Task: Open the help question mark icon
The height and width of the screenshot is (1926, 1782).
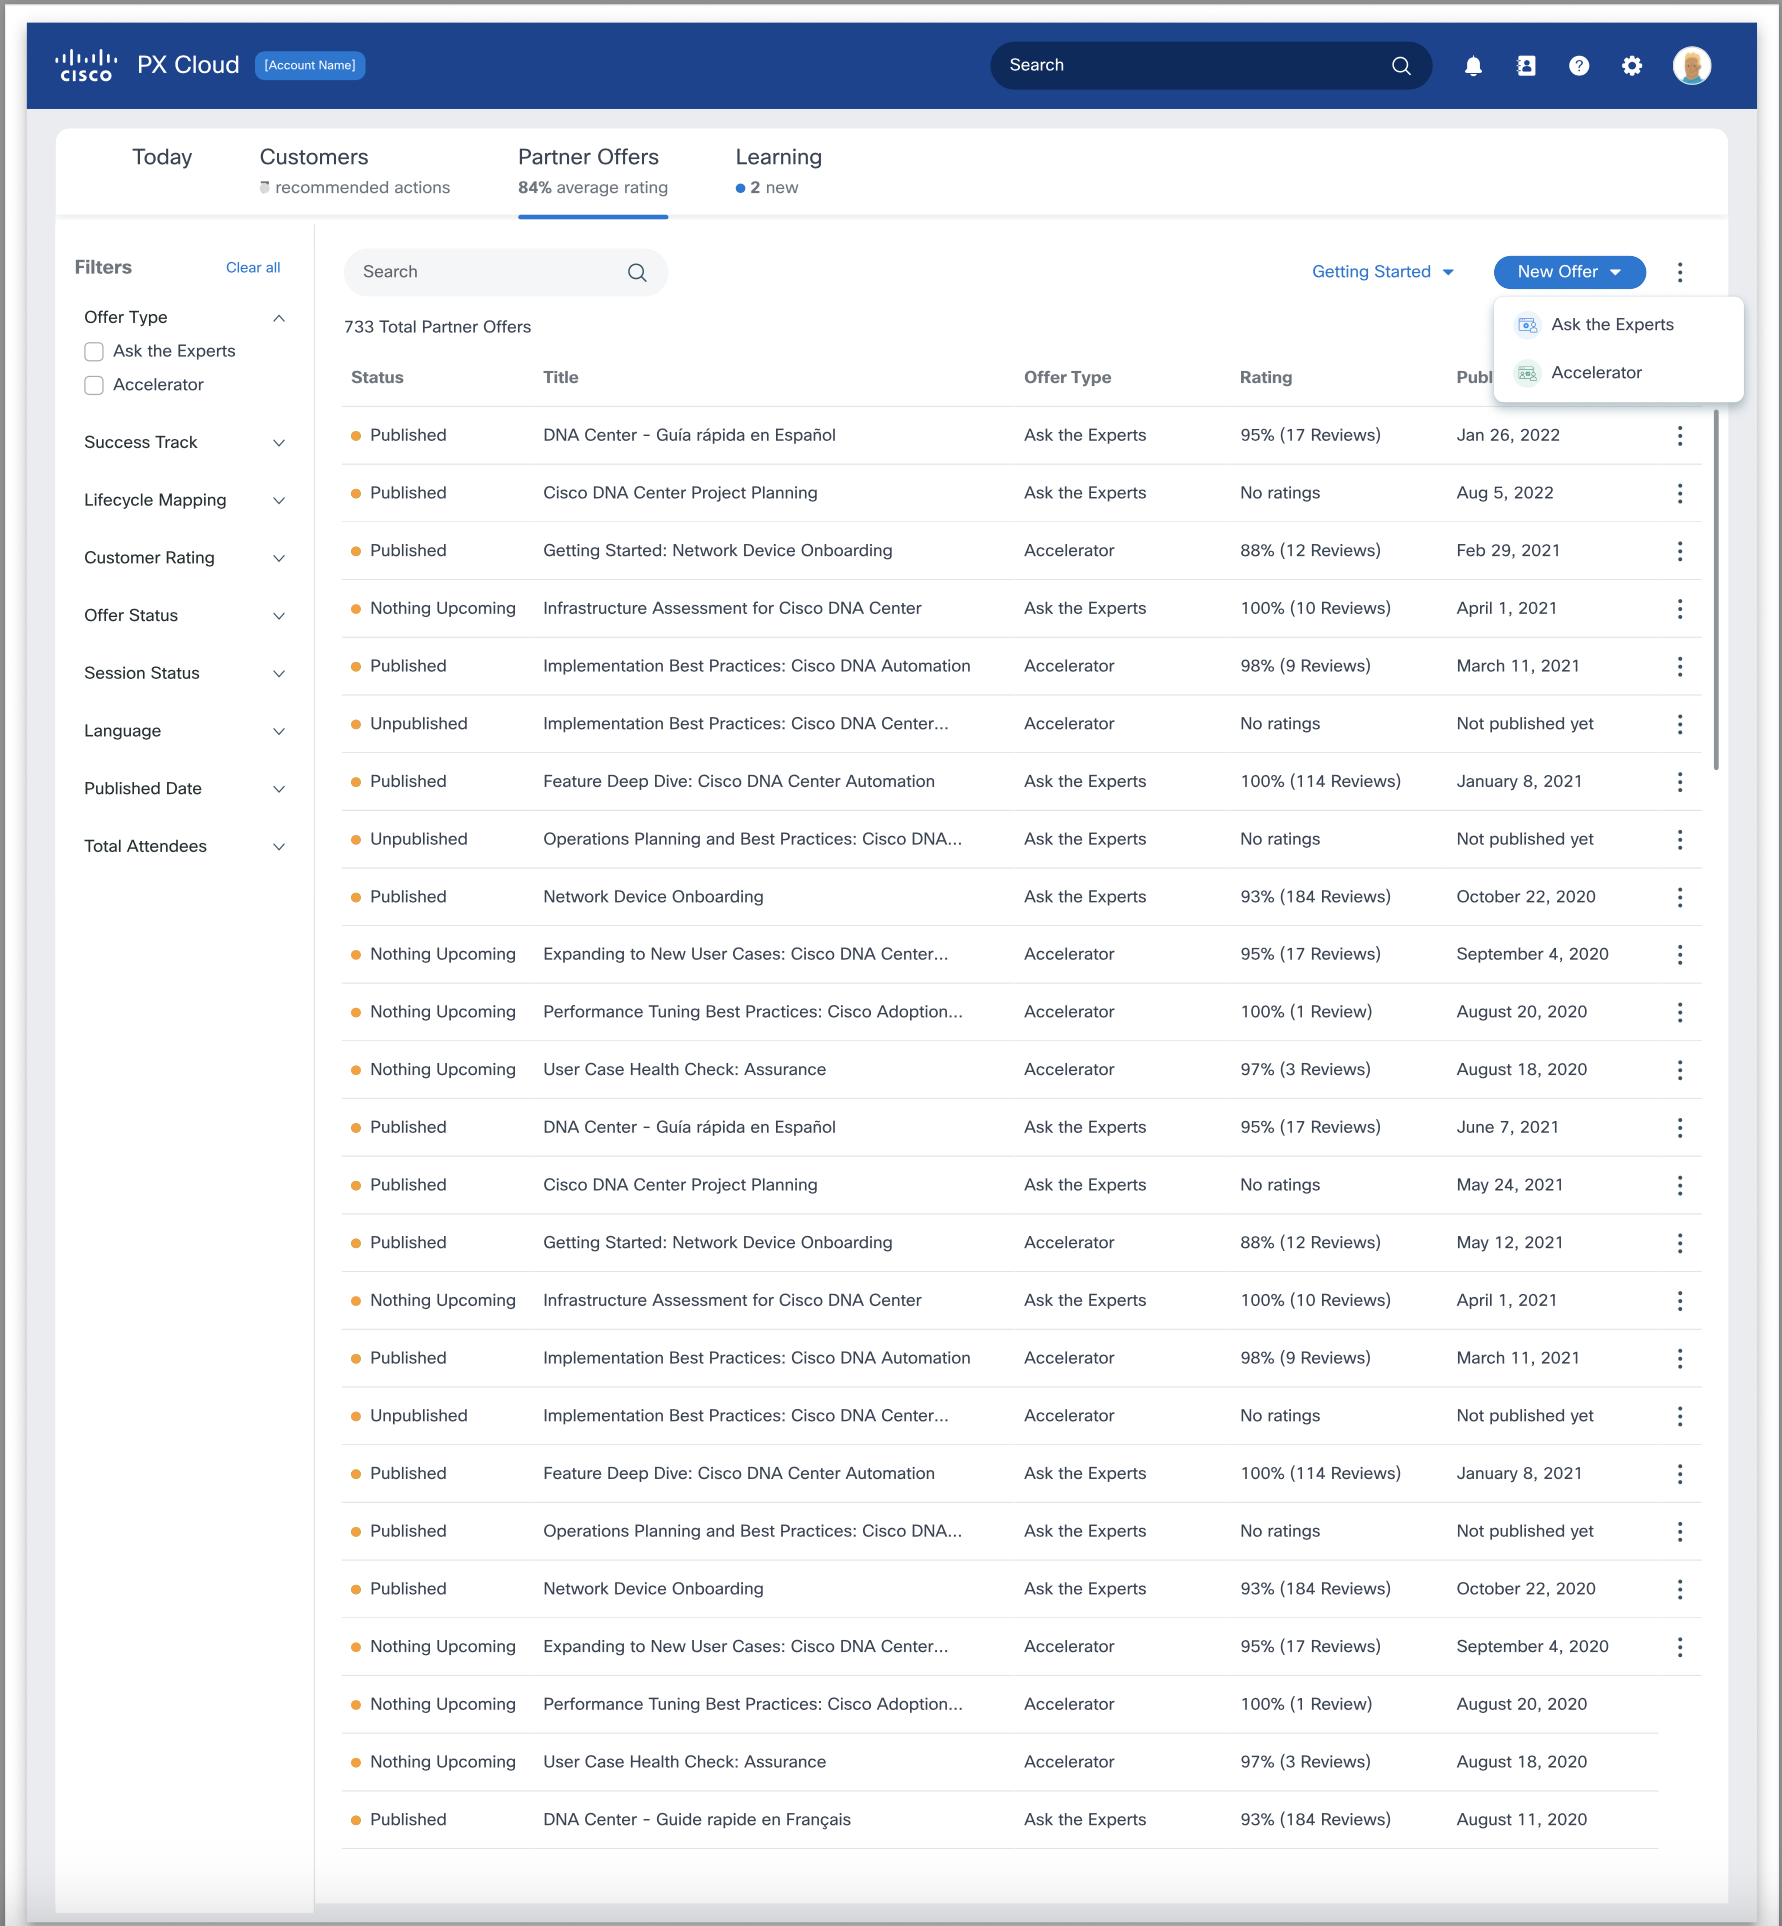Action: [1578, 66]
